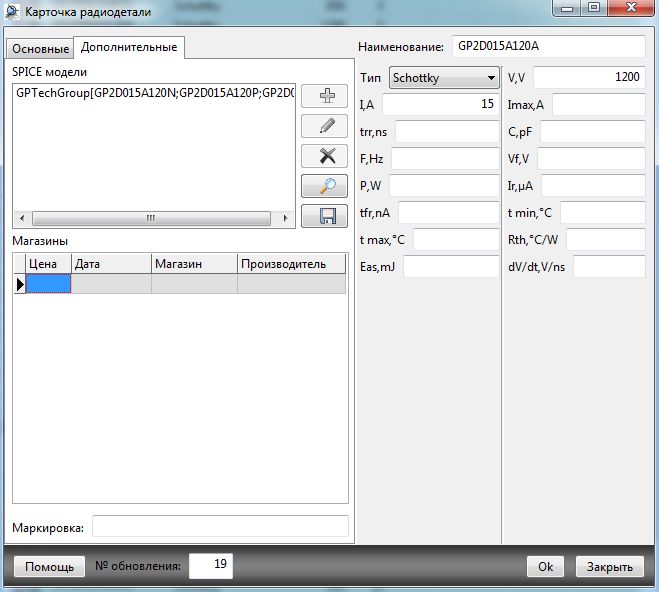View SPICE model with magnifier icon
This screenshot has width=659, height=592.
click(324, 186)
